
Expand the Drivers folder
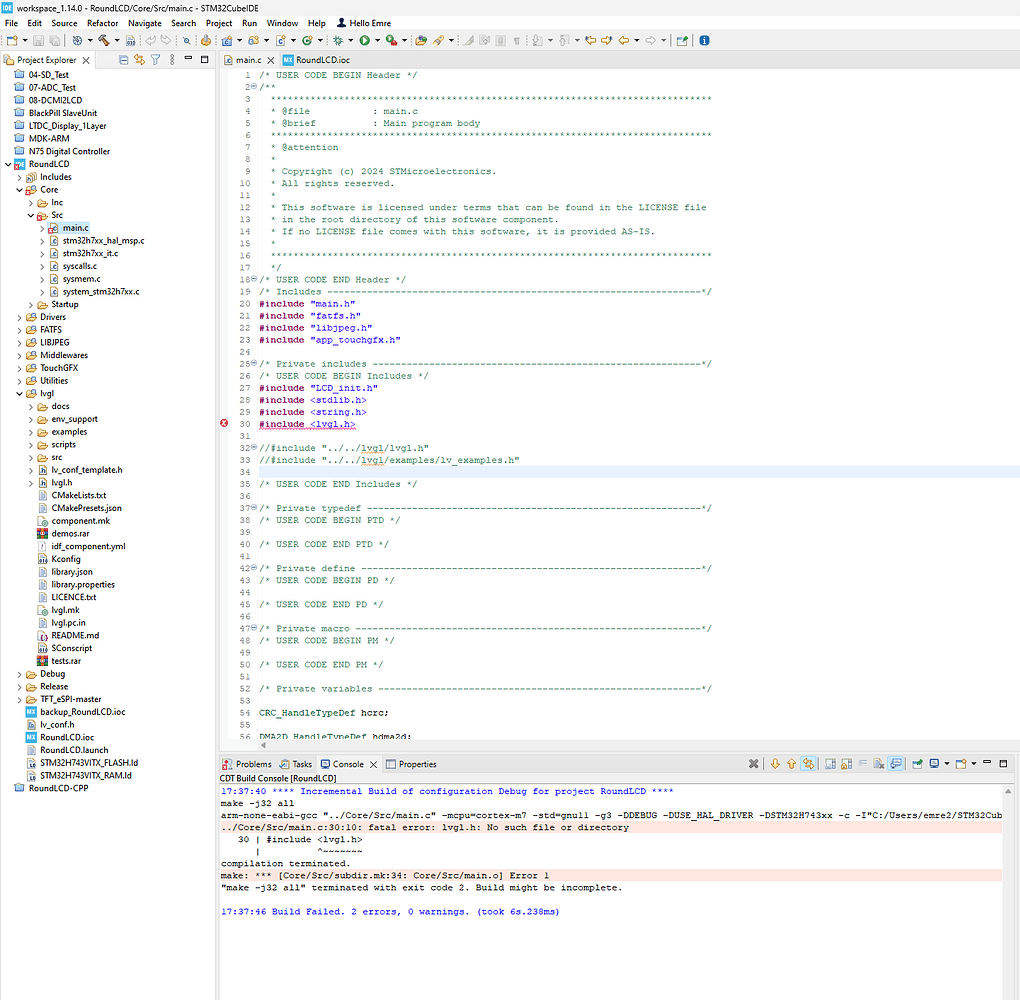pos(19,316)
